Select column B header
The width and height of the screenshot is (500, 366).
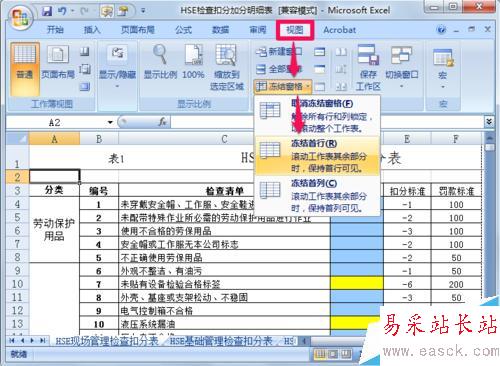click(99, 139)
